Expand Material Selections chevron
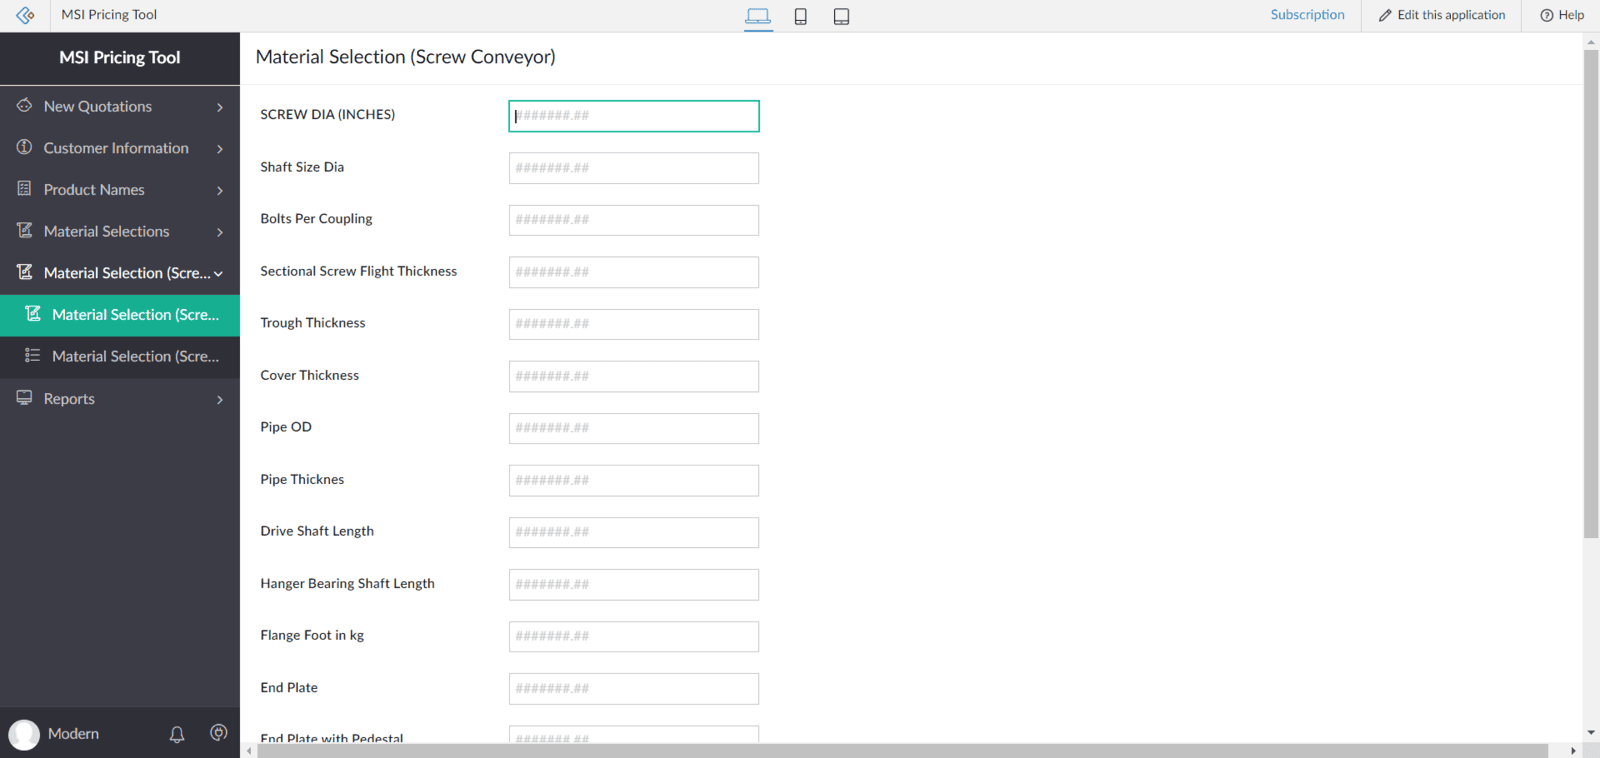The width and height of the screenshot is (1600, 758). click(220, 232)
